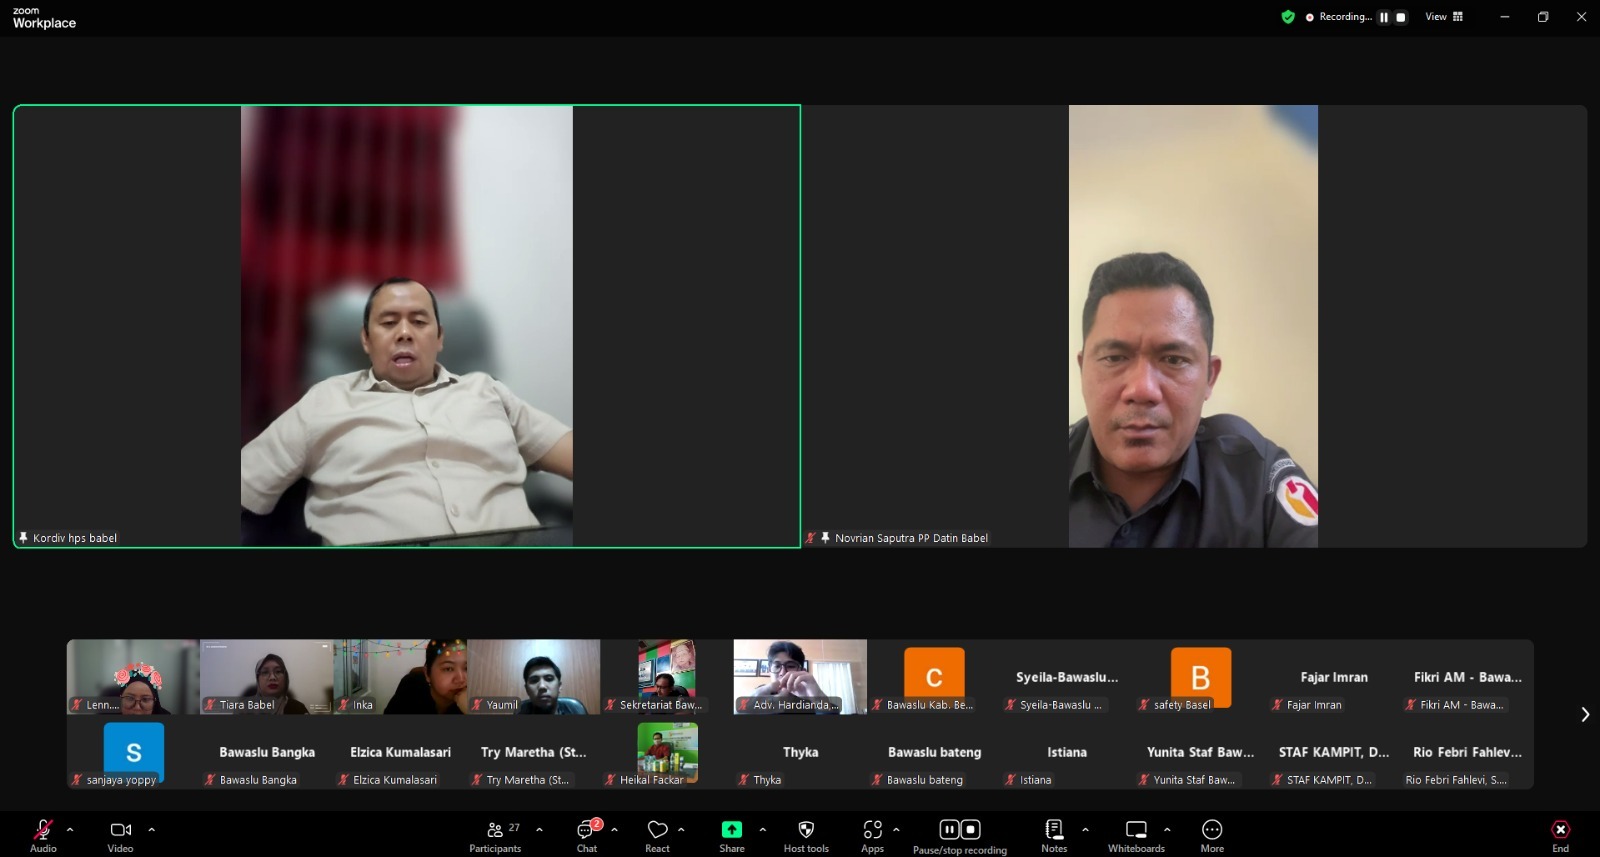Viewport: 1600px width, 857px height.
Task: Expand share options arrow beside Share
Action: click(x=763, y=829)
